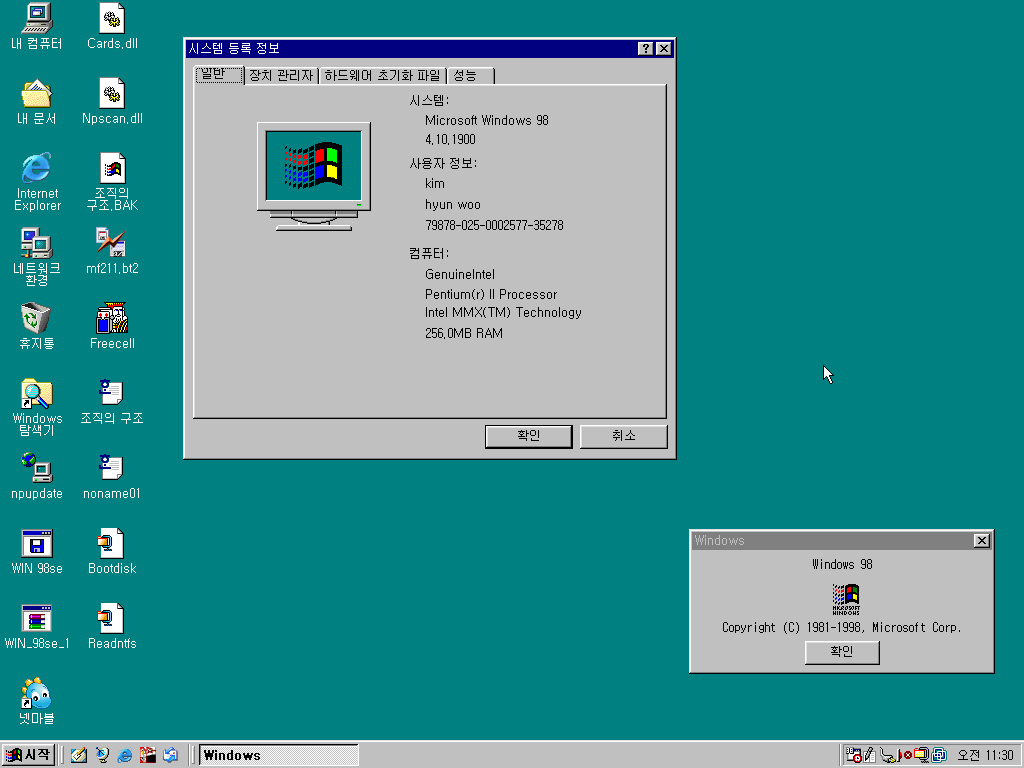Switch to the 장치 관리자 tab
Image resolution: width=1024 pixels, height=768 pixels.
[281, 76]
